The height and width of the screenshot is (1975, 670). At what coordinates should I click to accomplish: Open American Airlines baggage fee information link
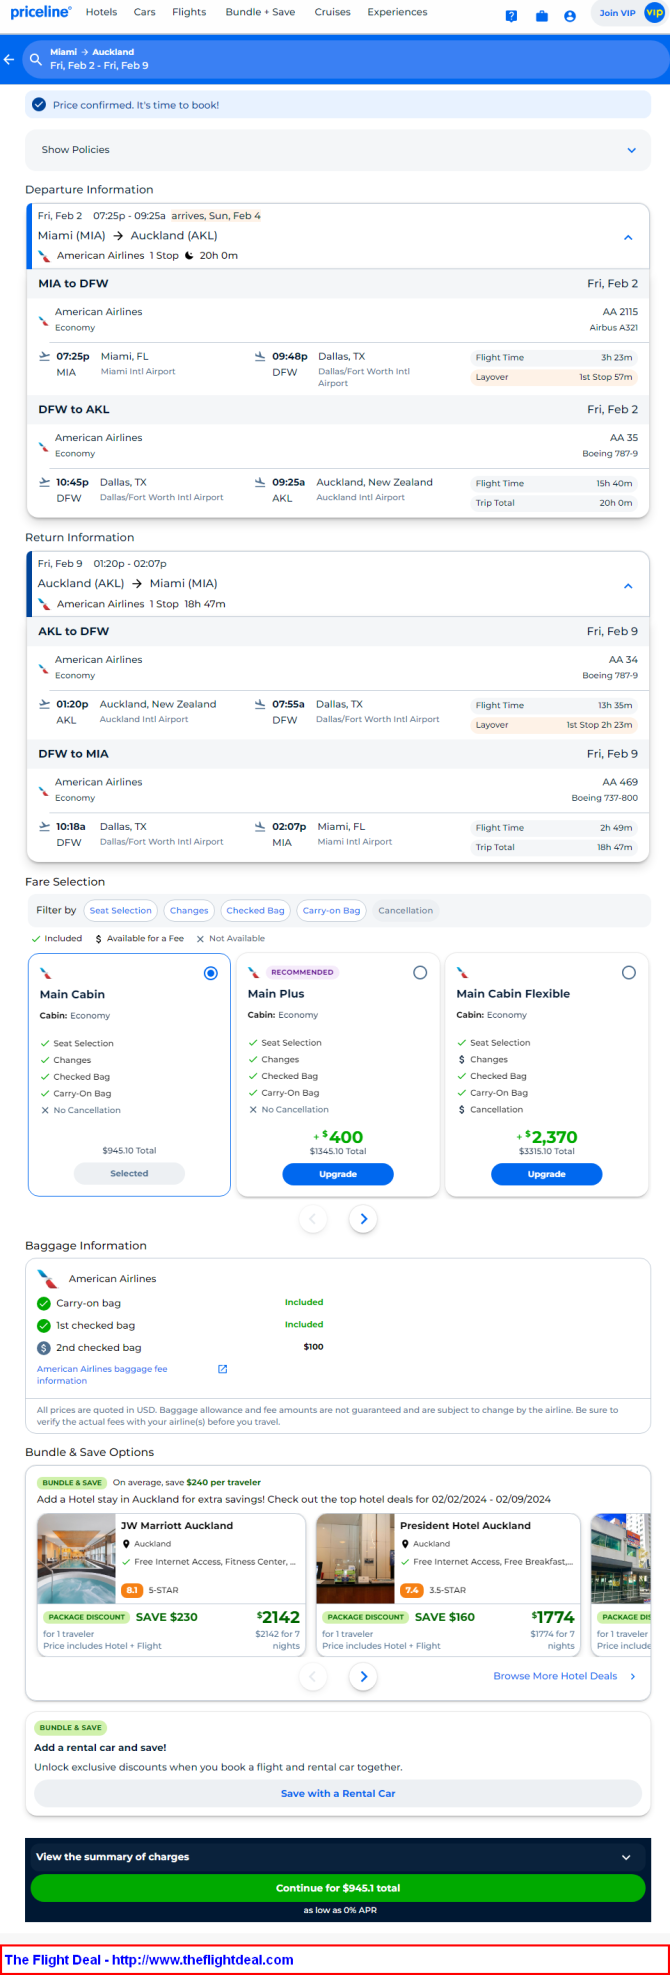(102, 1374)
